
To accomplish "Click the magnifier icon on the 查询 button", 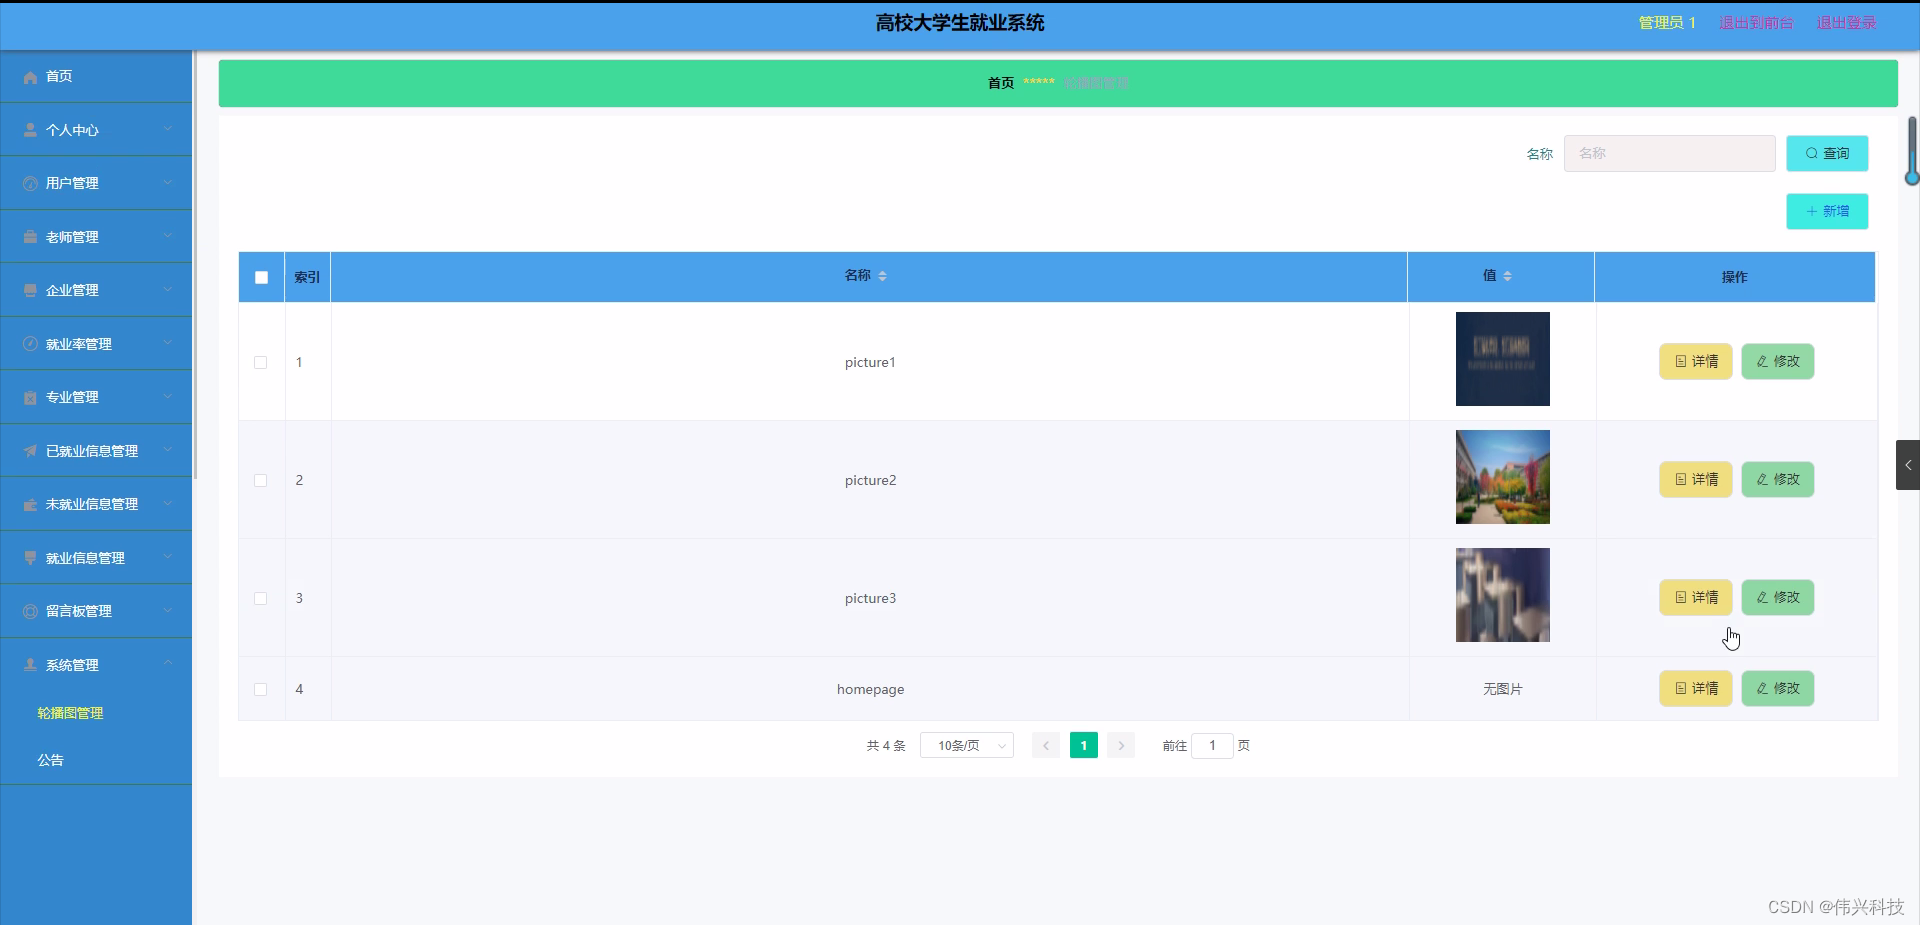I will (1812, 153).
